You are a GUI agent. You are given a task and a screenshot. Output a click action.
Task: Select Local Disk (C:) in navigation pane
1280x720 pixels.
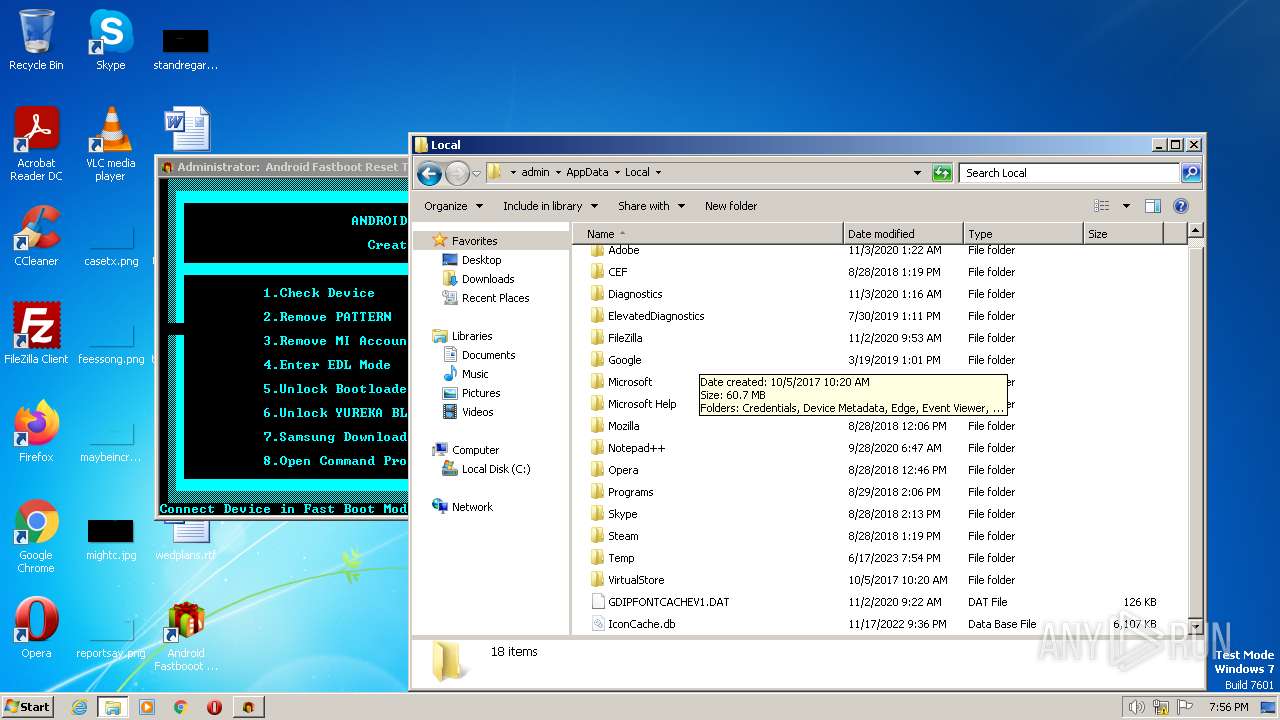(x=495, y=469)
